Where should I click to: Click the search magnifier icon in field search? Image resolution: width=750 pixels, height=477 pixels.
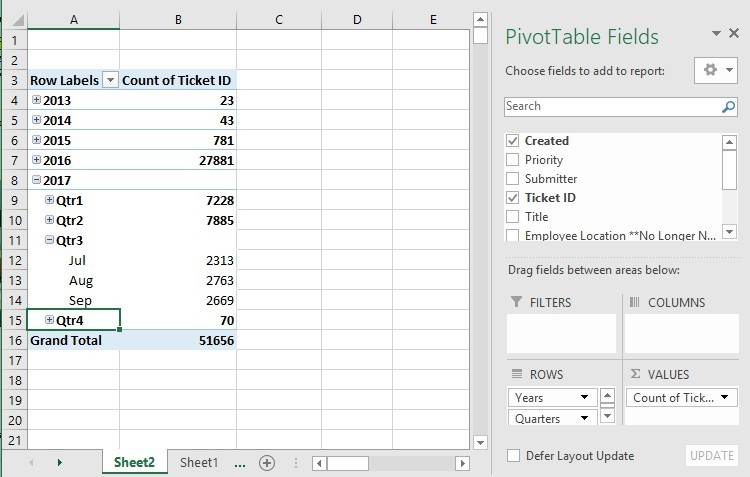(x=728, y=107)
